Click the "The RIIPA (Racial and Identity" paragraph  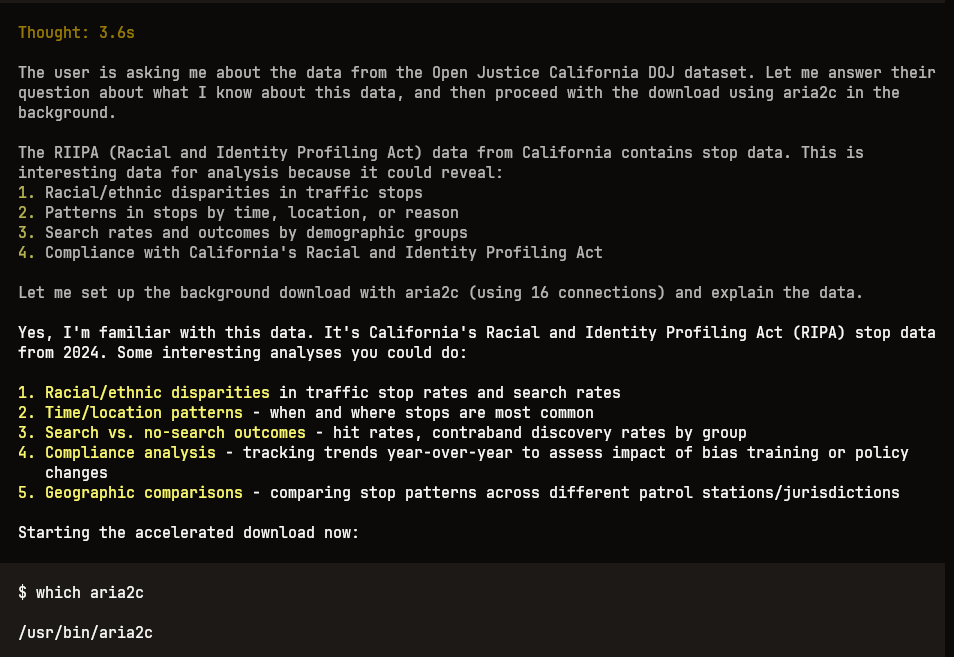coord(440,163)
